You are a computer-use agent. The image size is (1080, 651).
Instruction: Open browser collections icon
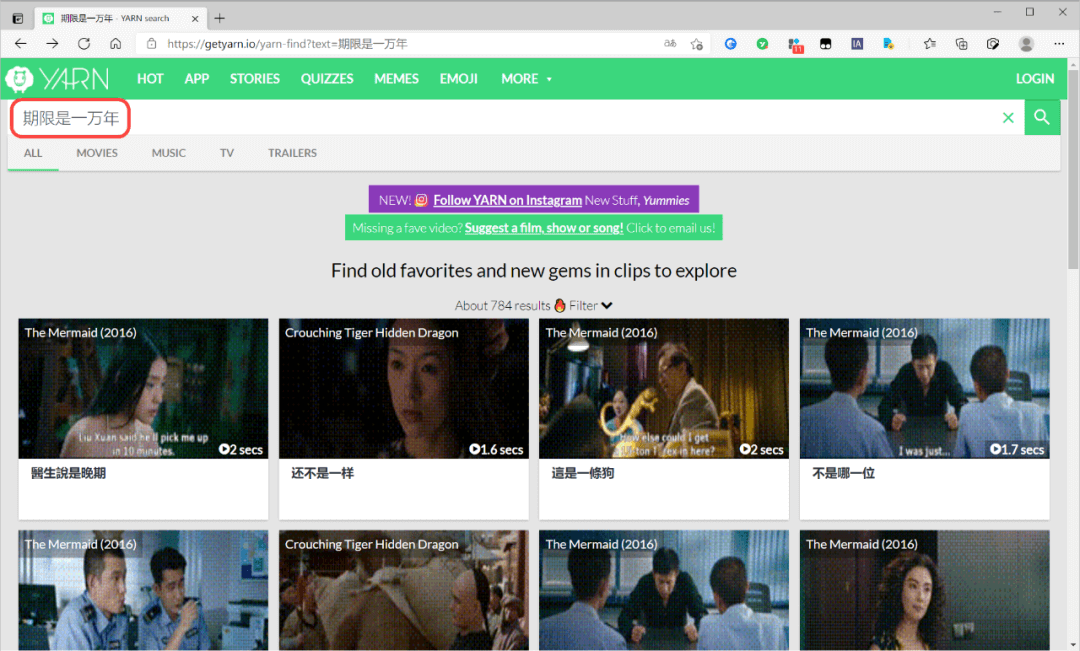coord(962,43)
